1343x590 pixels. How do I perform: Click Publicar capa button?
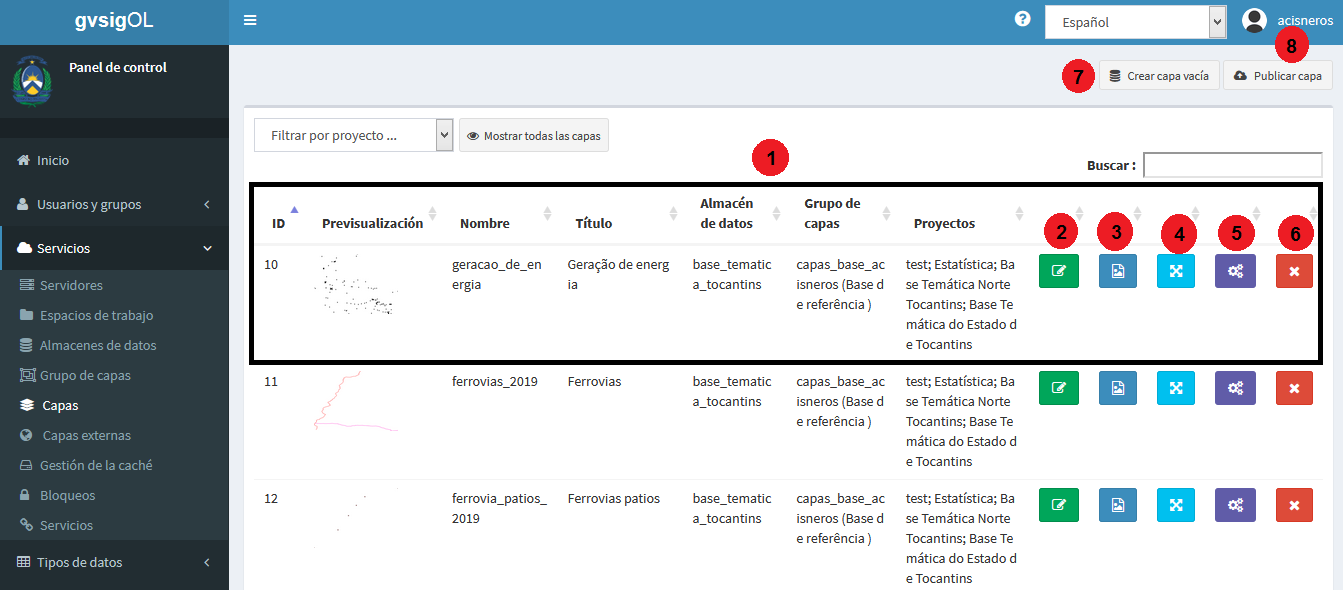point(1278,75)
